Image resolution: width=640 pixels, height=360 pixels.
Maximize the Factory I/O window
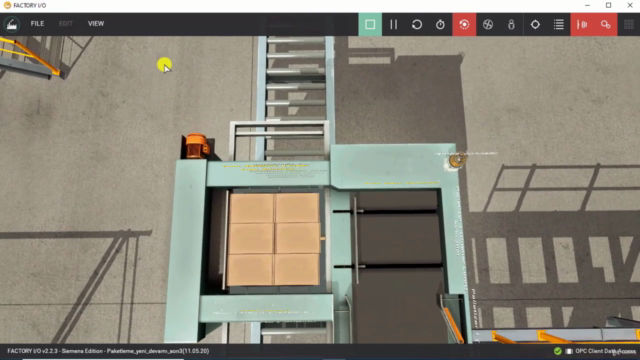click(608, 5)
